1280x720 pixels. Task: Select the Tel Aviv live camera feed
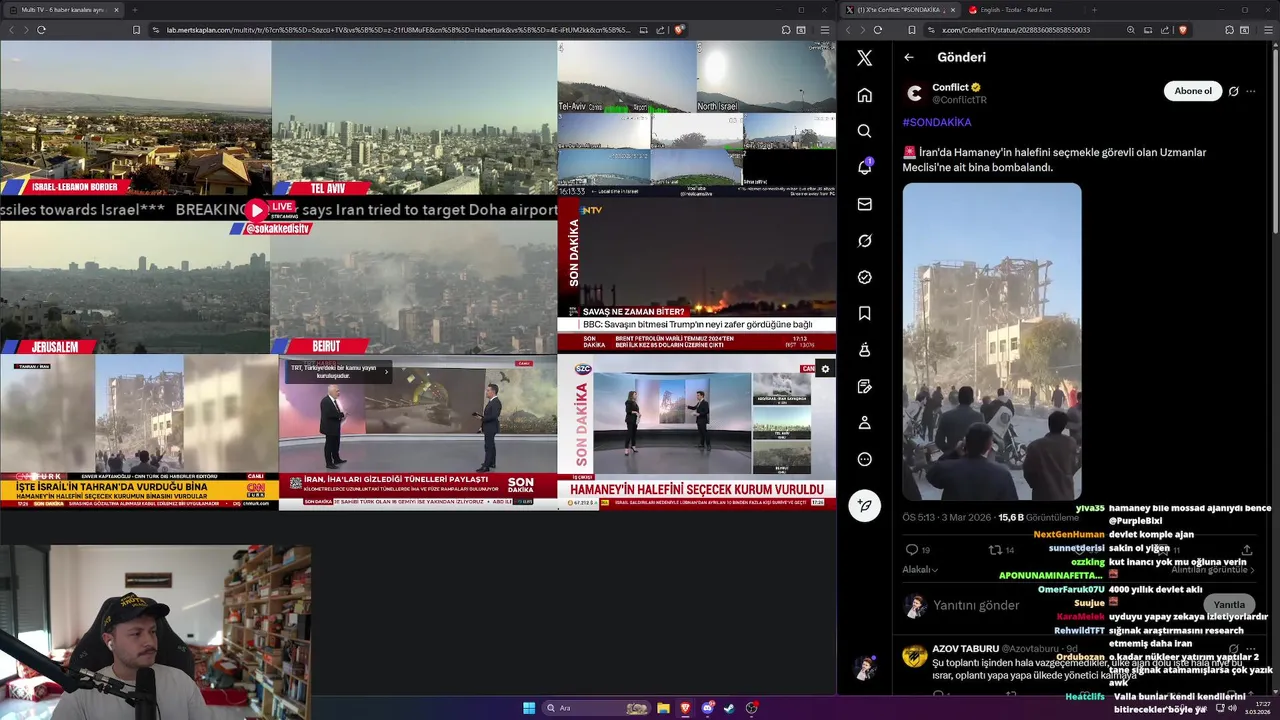tap(414, 117)
